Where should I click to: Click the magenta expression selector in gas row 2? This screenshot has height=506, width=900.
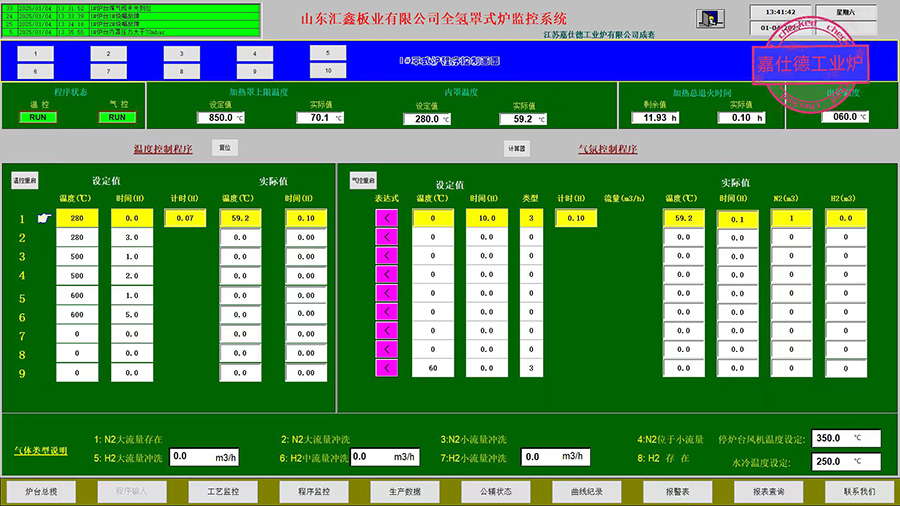click(386, 237)
